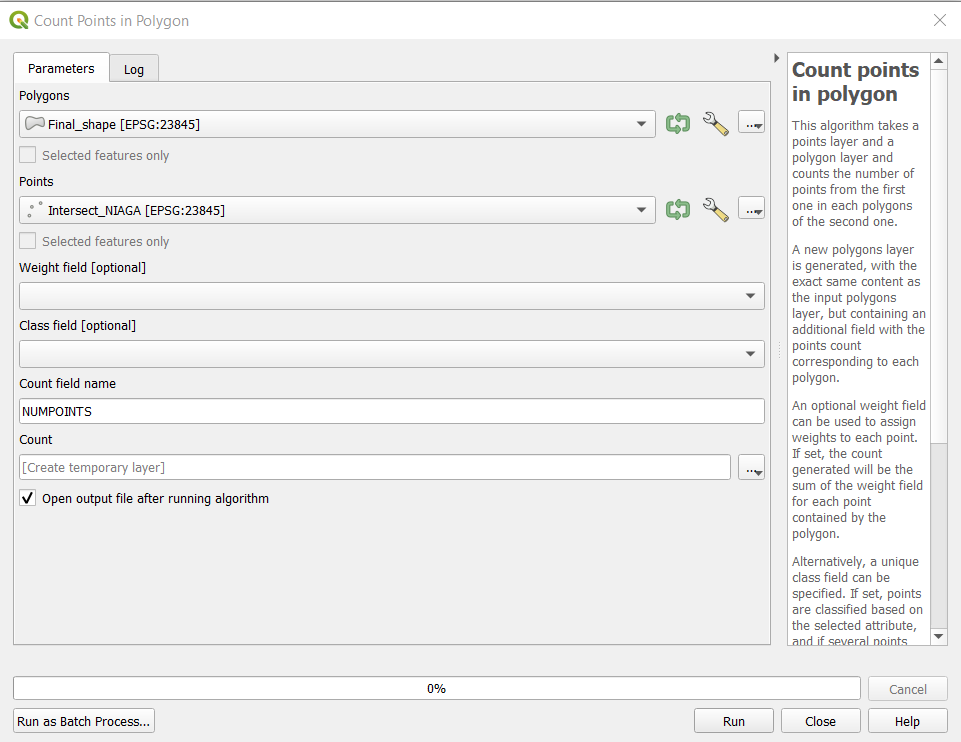Enable Selected features only for Polygons

[x=28, y=156]
